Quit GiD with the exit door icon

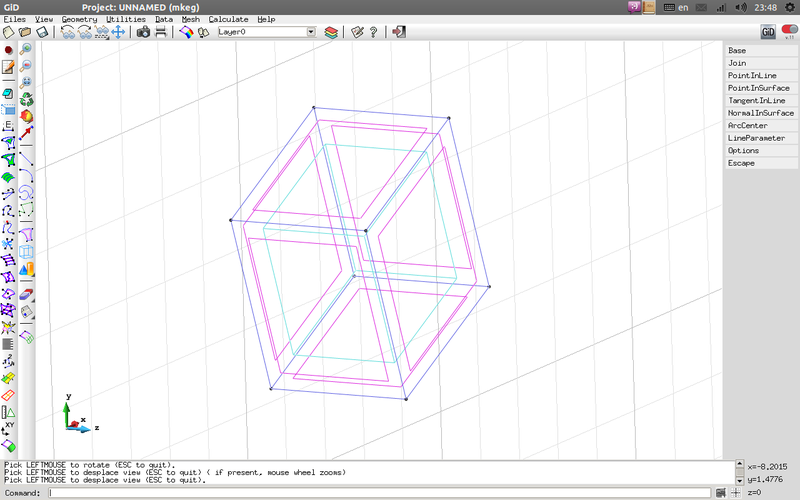398,32
